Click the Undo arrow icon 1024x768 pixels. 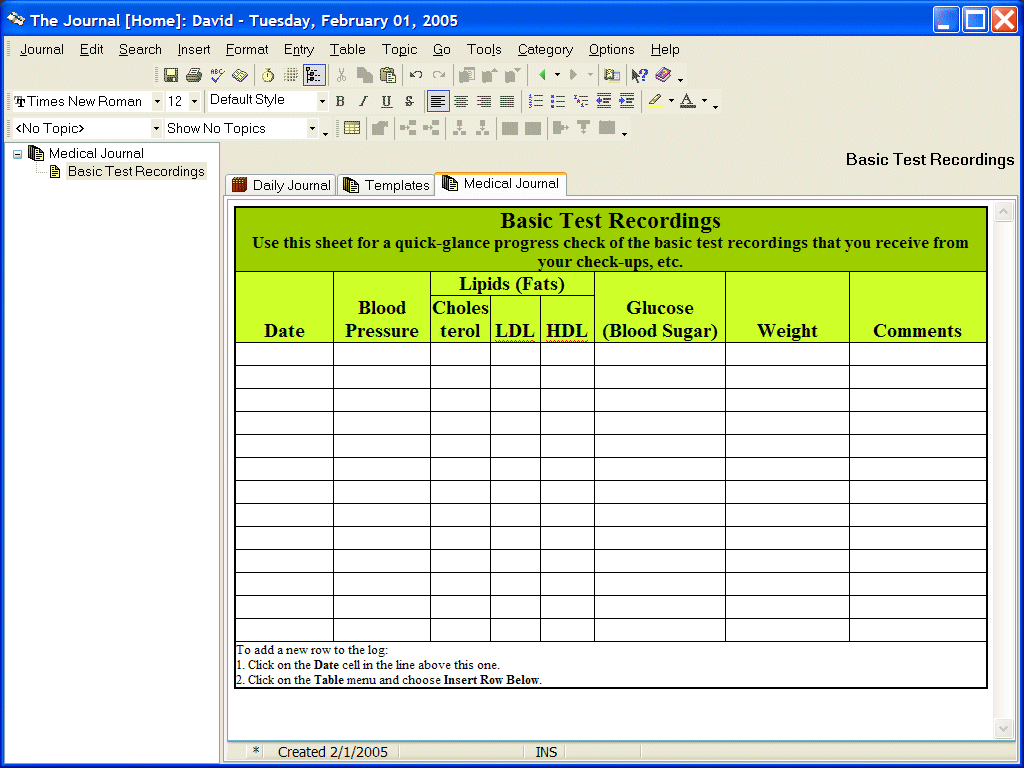(x=416, y=75)
